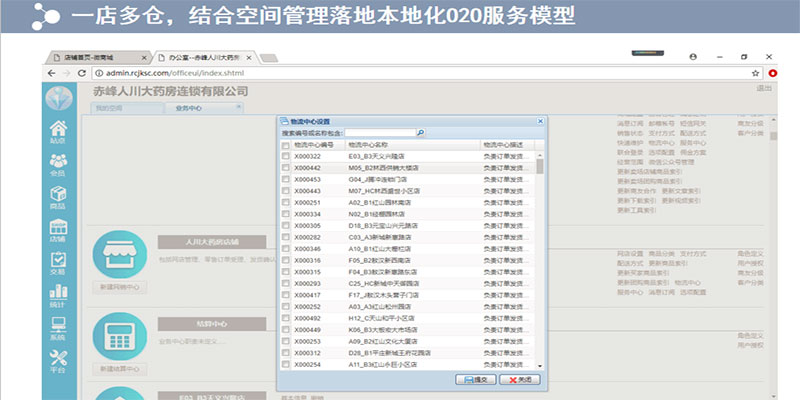Close the 业务中心 page tab via its icon

pyautogui.click(x=238, y=107)
